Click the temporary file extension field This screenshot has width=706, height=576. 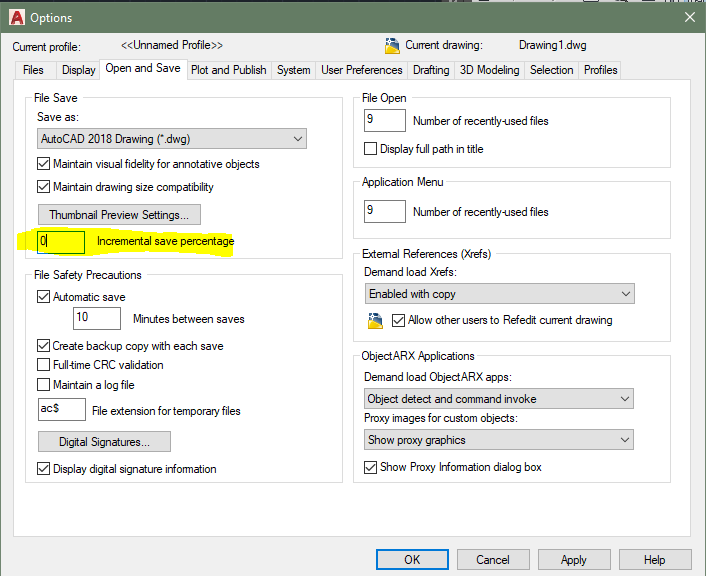[62, 409]
